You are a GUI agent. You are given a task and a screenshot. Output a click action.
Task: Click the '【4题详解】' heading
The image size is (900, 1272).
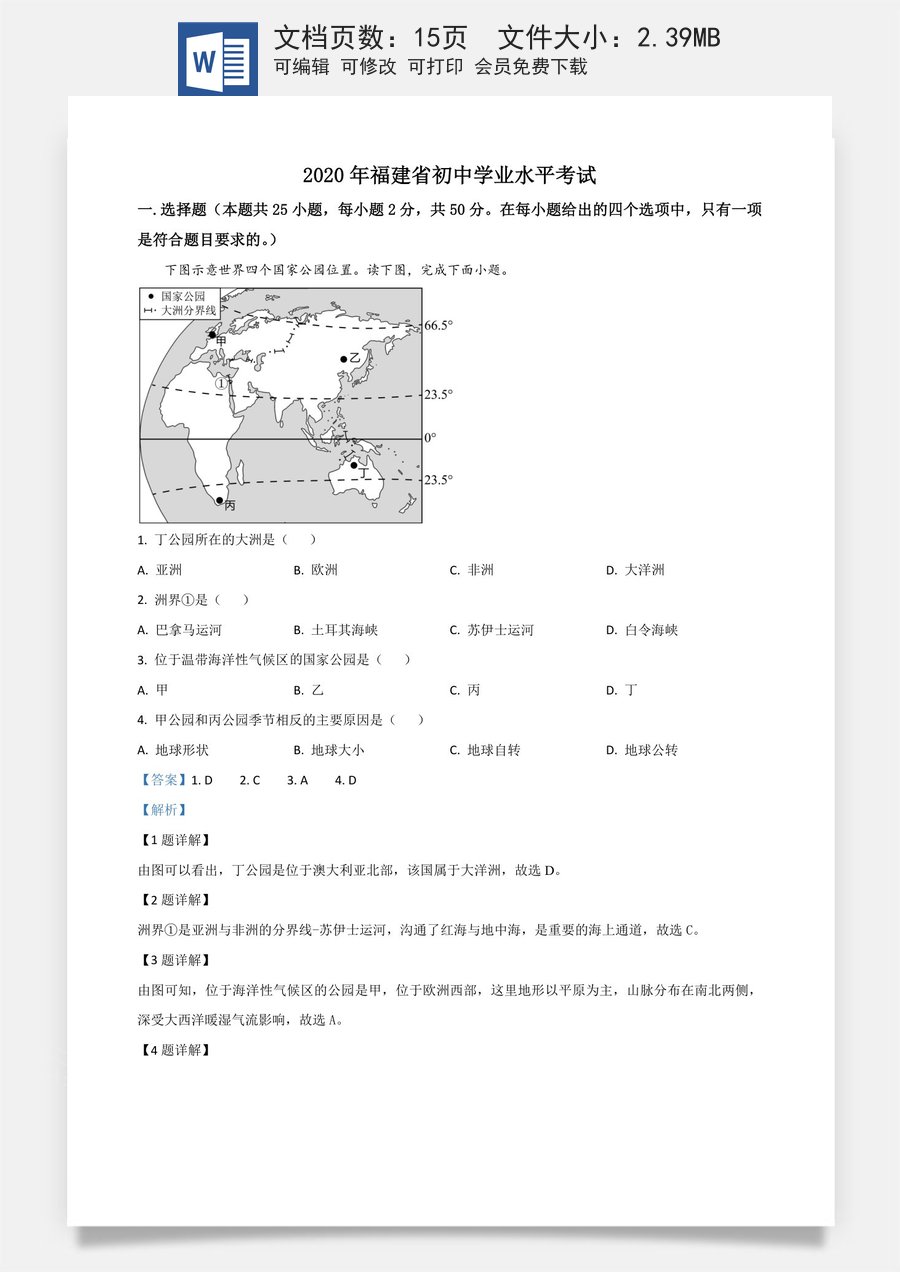point(175,1050)
